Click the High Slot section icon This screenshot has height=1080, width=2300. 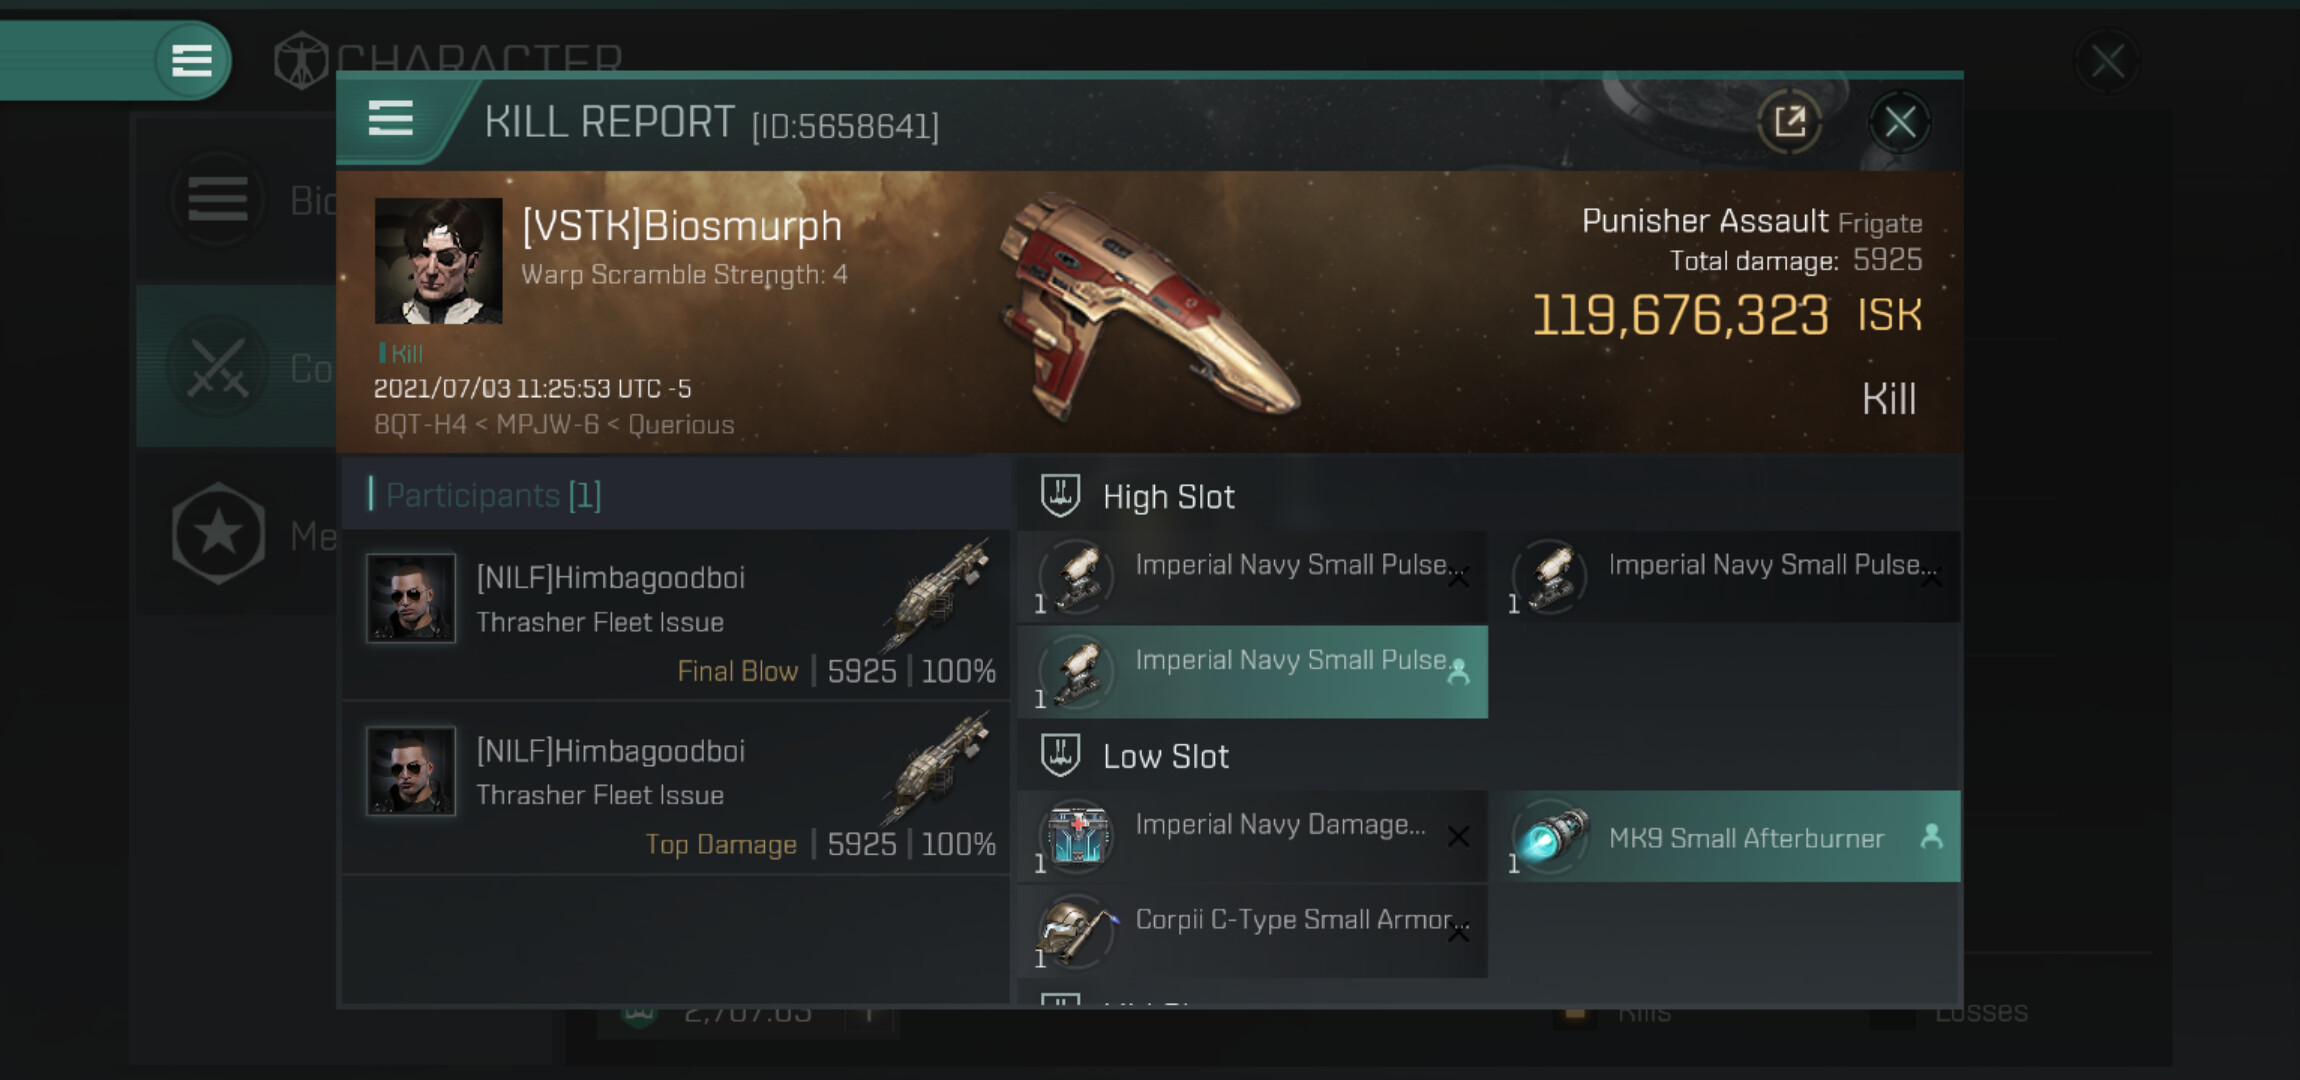pyautogui.click(x=1060, y=495)
